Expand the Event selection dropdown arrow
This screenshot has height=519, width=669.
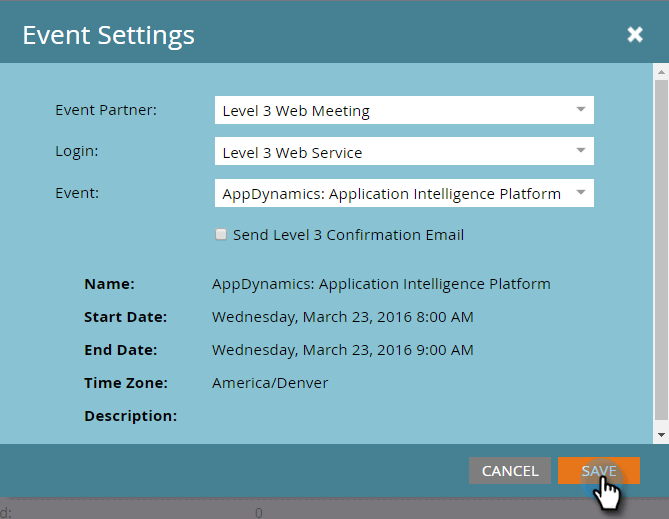581,193
